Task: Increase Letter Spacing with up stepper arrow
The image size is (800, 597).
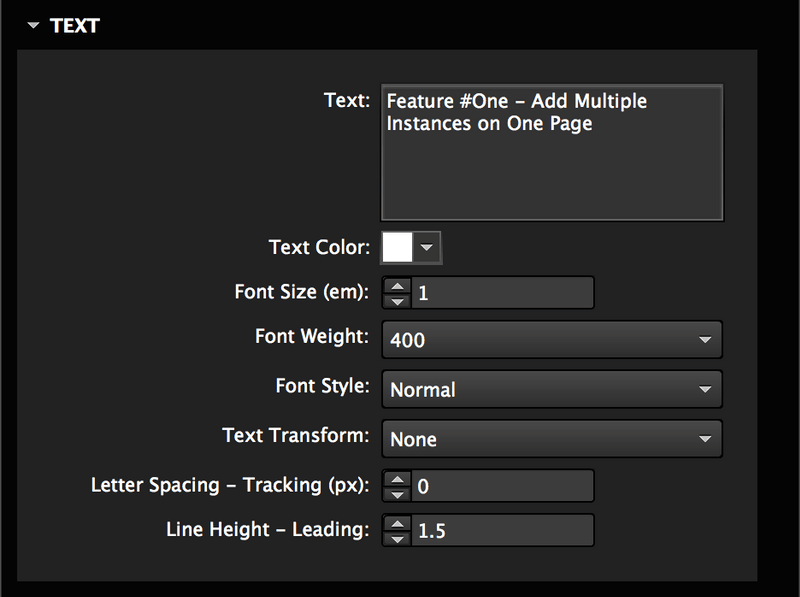Action: click(x=397, y=478)
